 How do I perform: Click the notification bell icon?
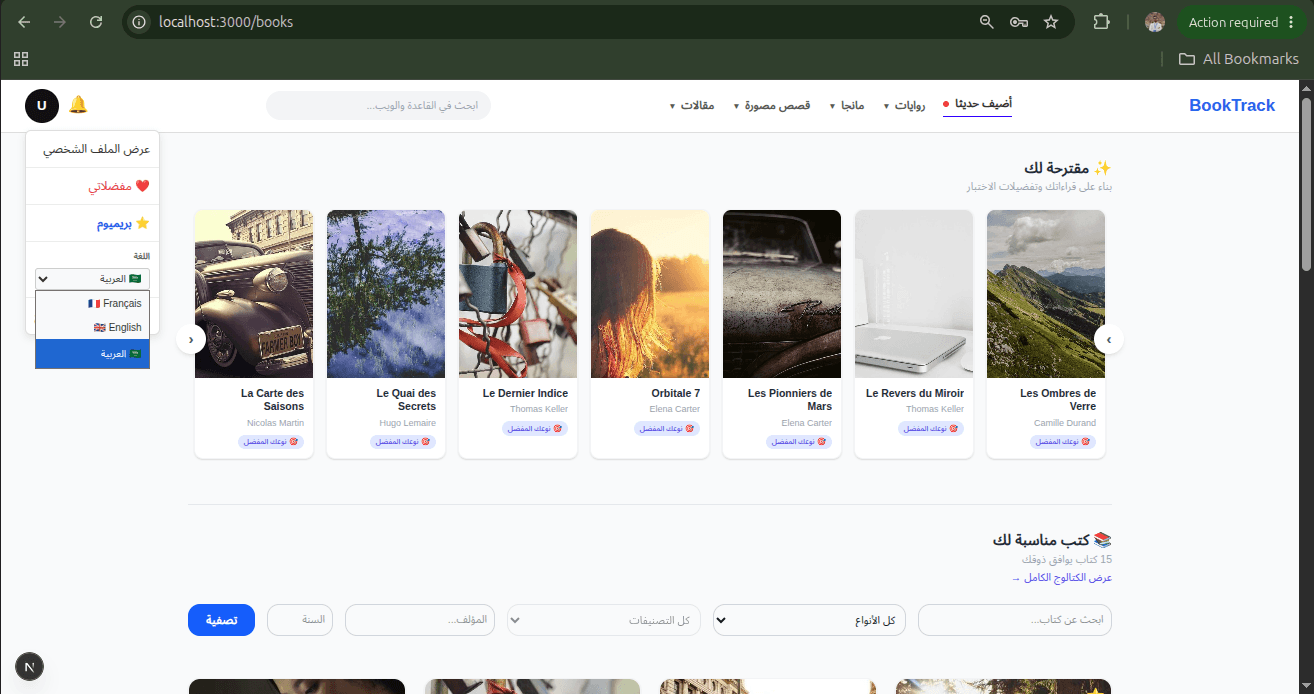pyautogui.click(x=78, y=105)
